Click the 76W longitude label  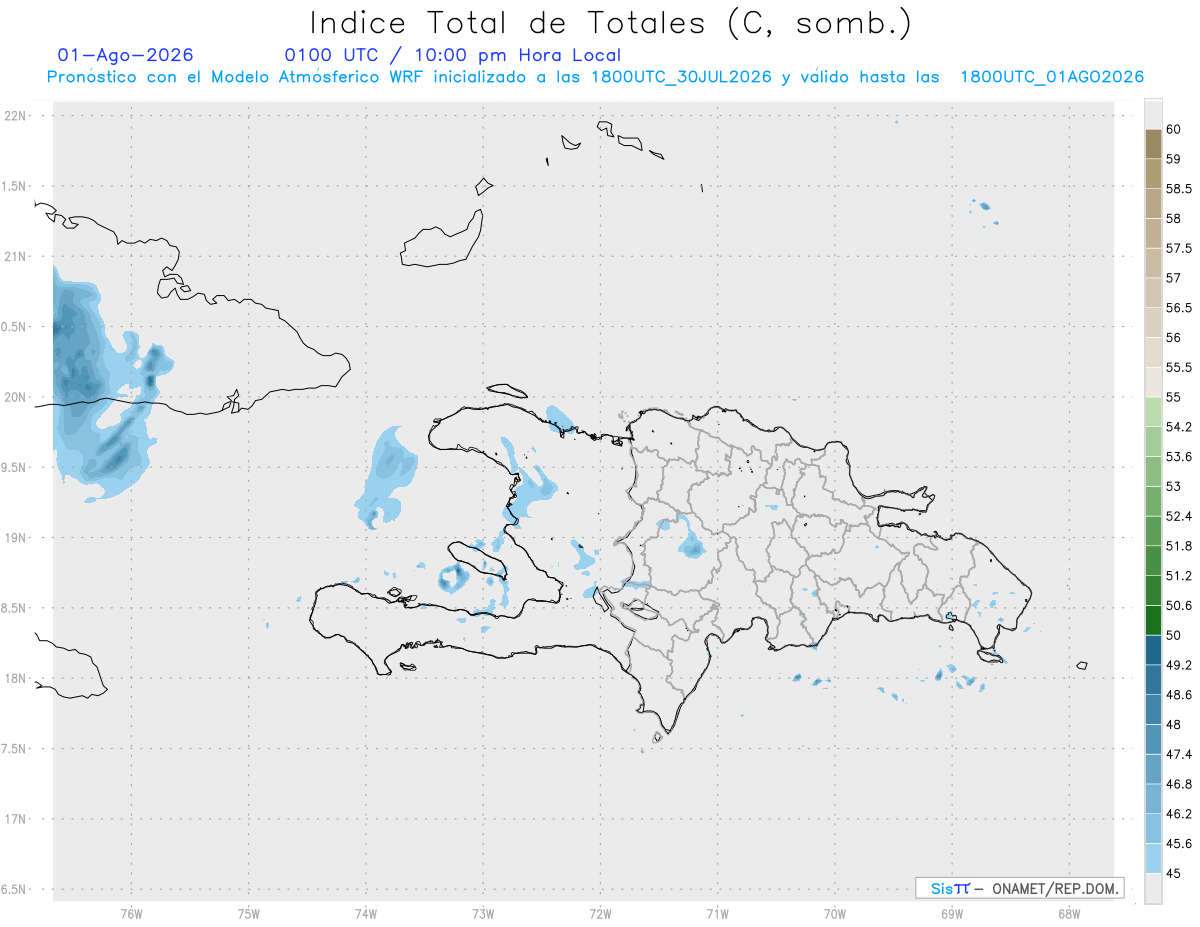tap(131, 914)
